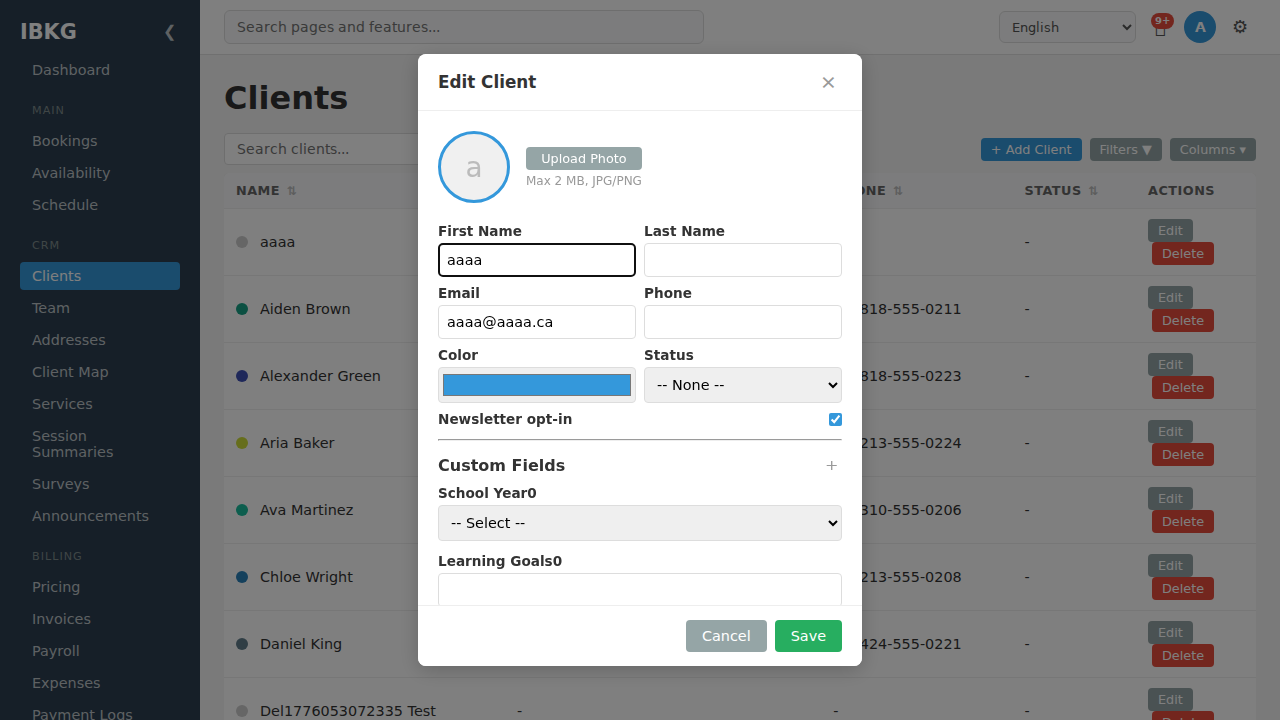The width and height of the screenshot is (1280, 720).
Task: Open the Columns dropdown
Action: click(1213, 150)
